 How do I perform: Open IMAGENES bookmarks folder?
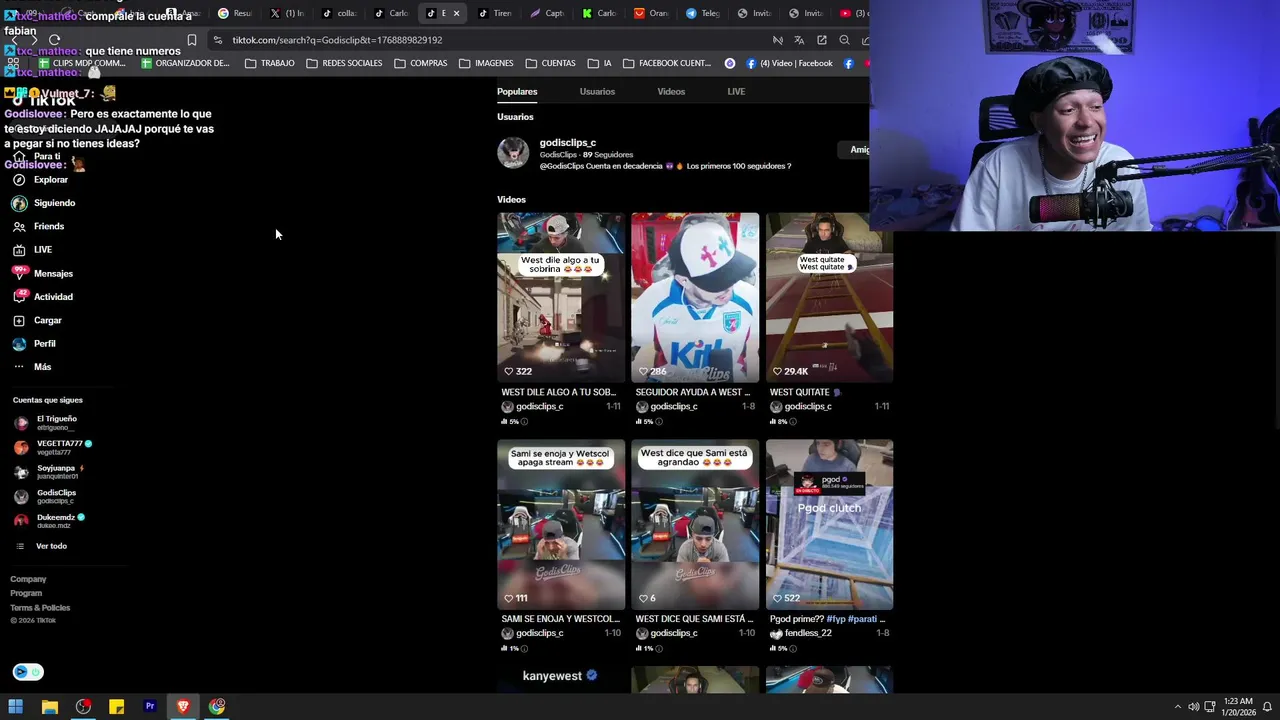[486, 63]
